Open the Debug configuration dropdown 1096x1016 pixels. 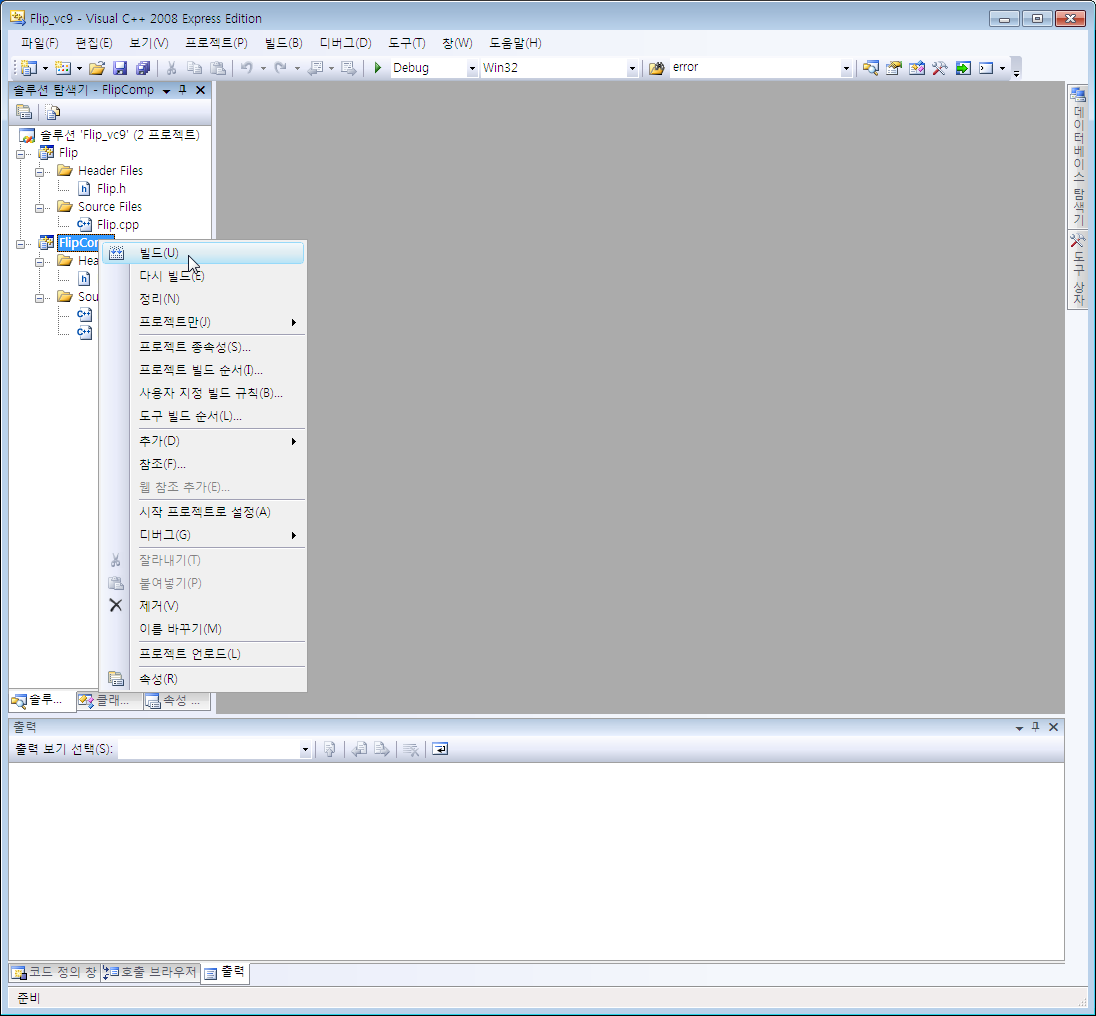pyautogui.click(x=472, y=68)
